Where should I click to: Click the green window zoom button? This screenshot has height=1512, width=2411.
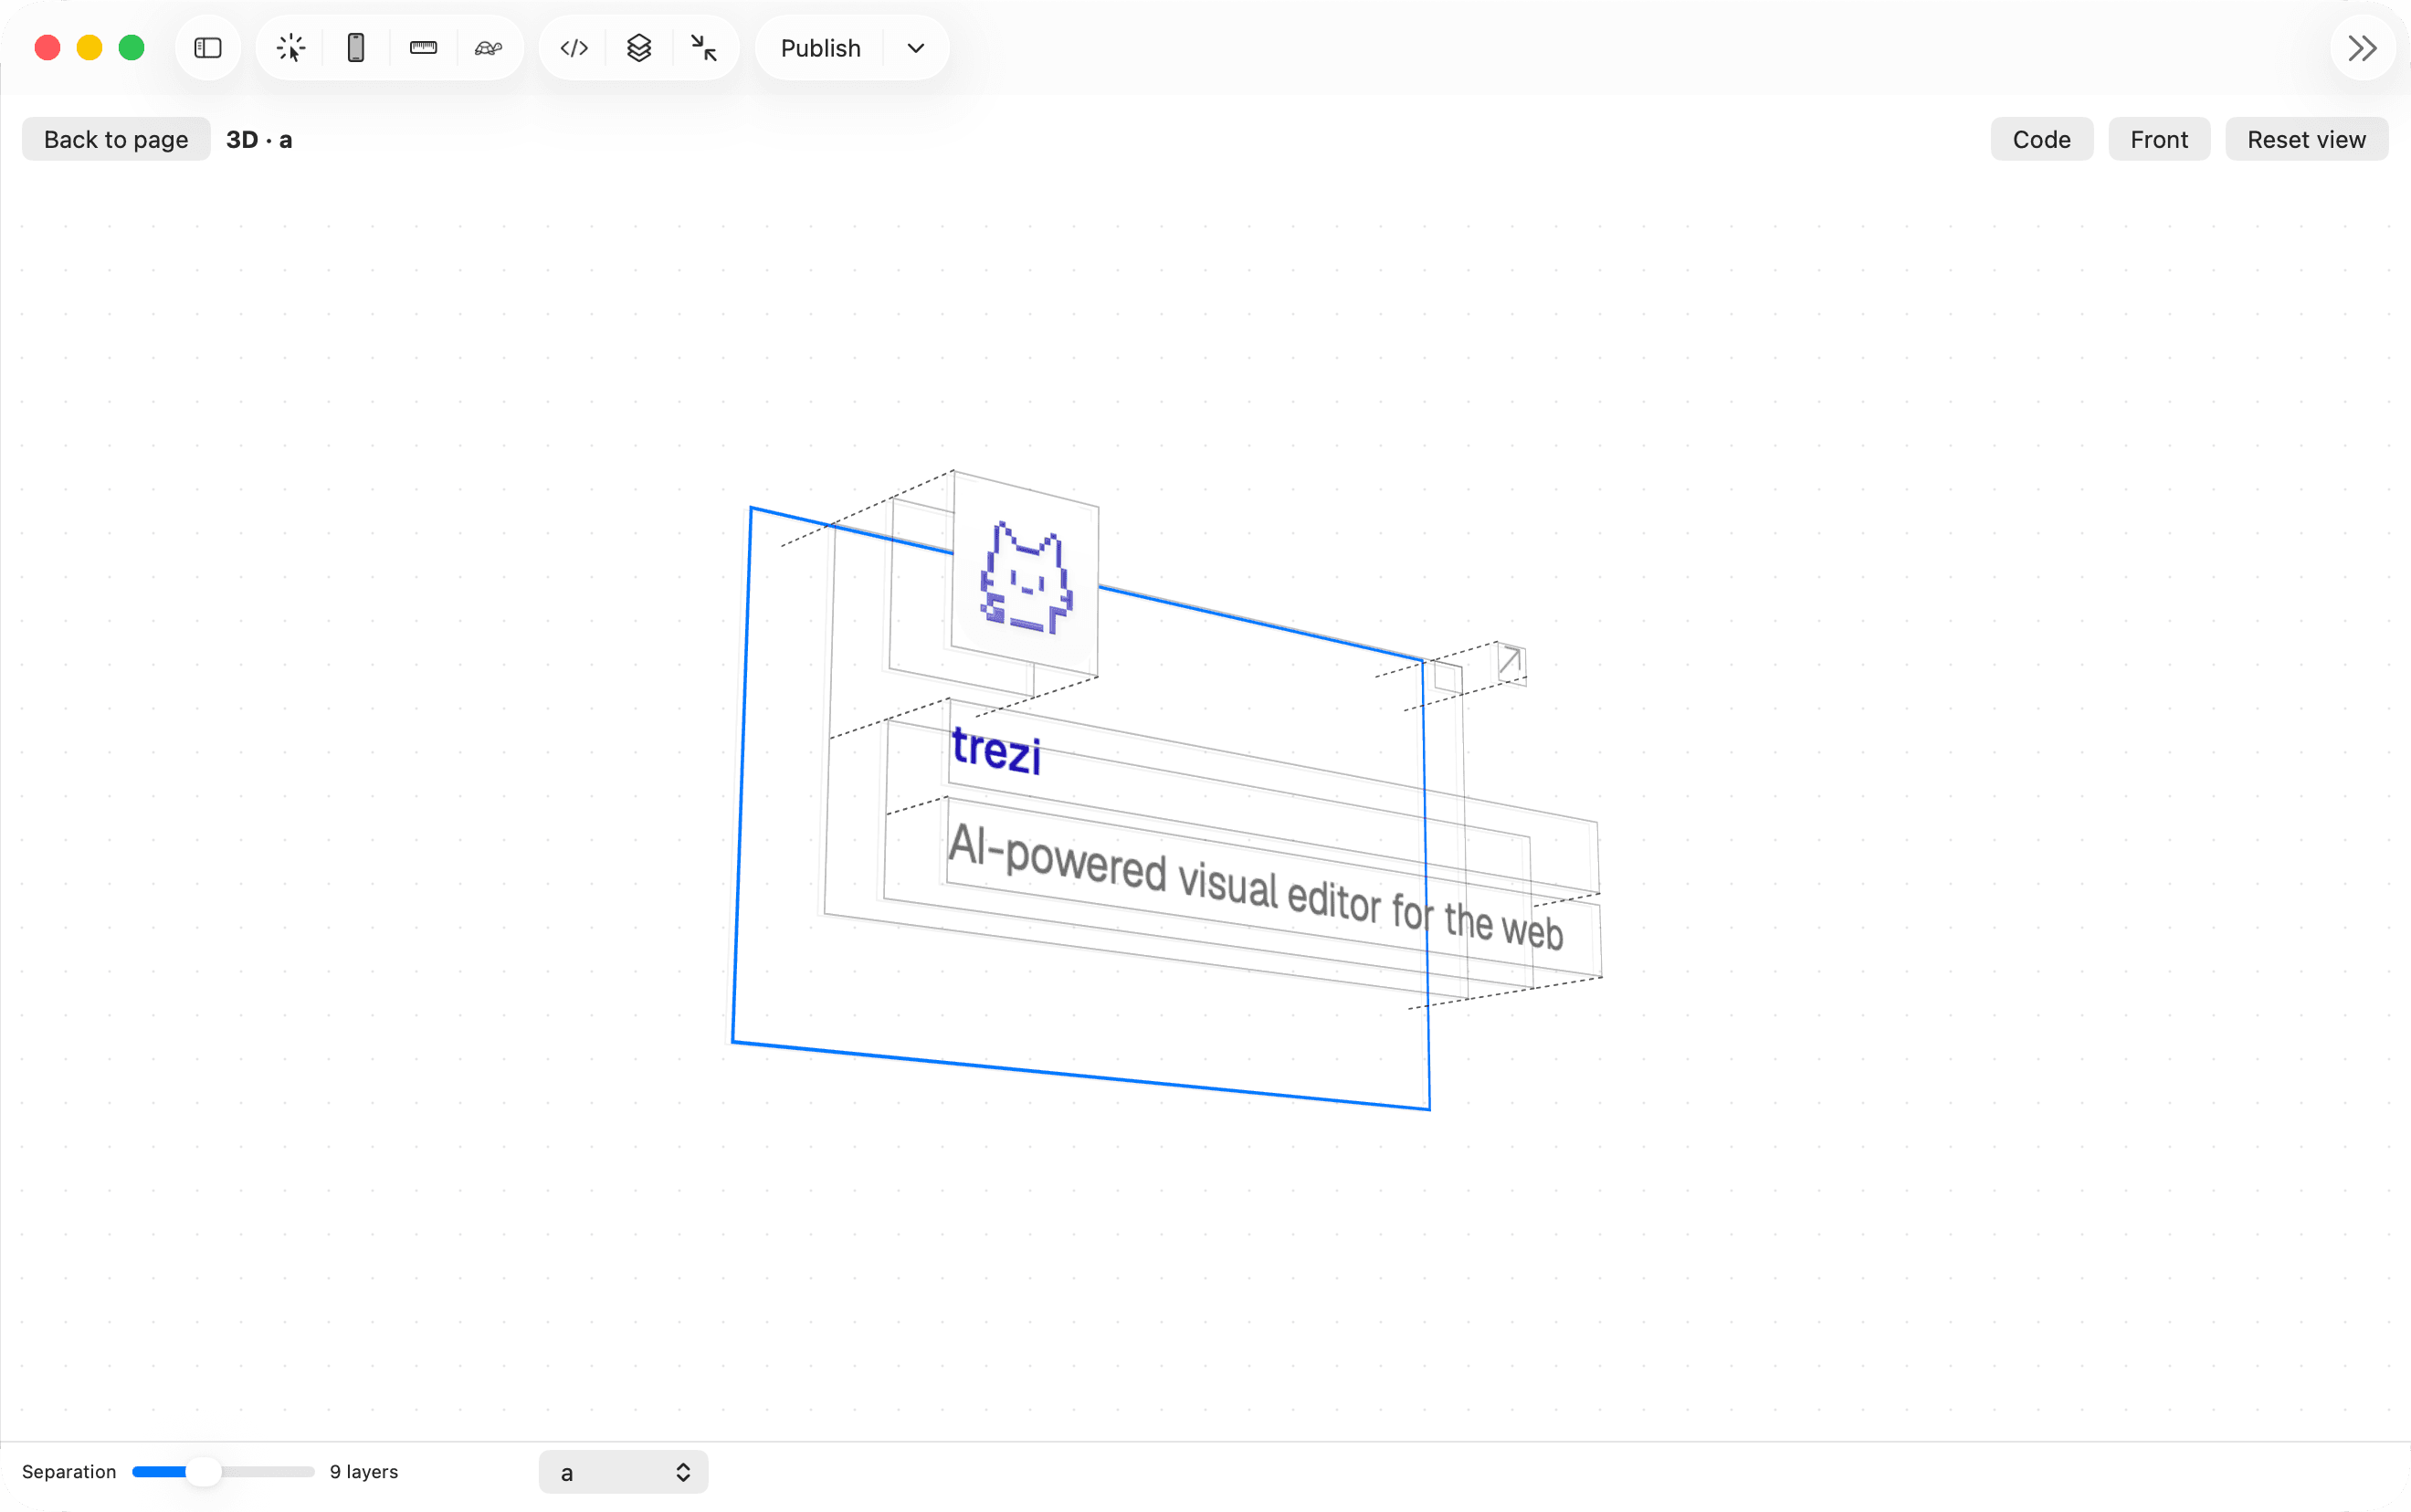point(131,48)
